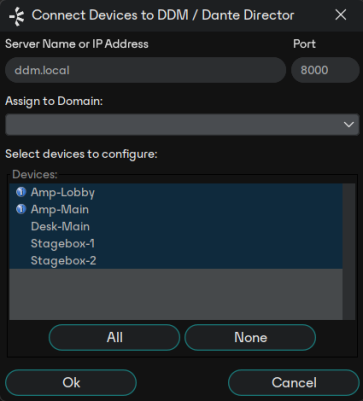Open the Assign to Domain dropdown
Screen dimensions: 363x401
(182, 124)
